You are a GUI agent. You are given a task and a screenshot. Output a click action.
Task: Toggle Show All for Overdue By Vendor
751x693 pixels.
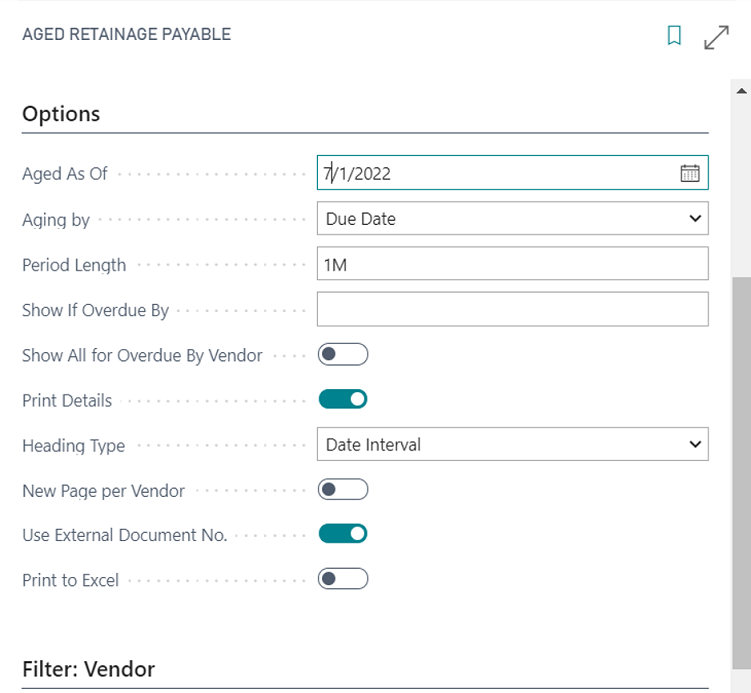click(343, 354)
